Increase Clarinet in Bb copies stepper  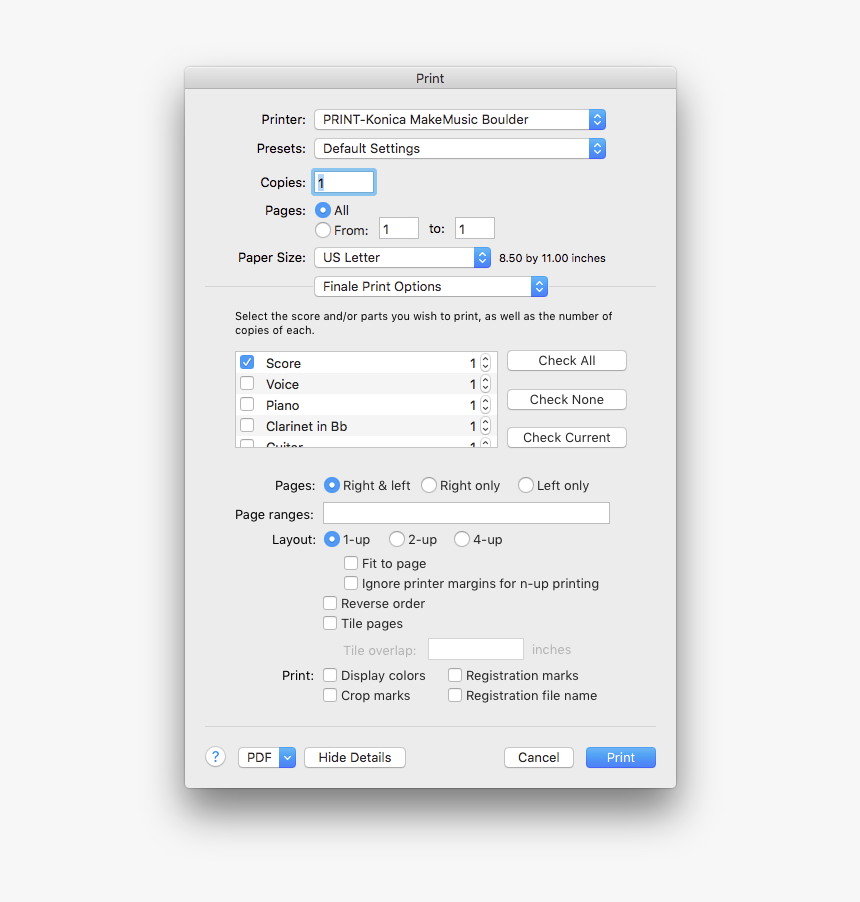[485, 425]
